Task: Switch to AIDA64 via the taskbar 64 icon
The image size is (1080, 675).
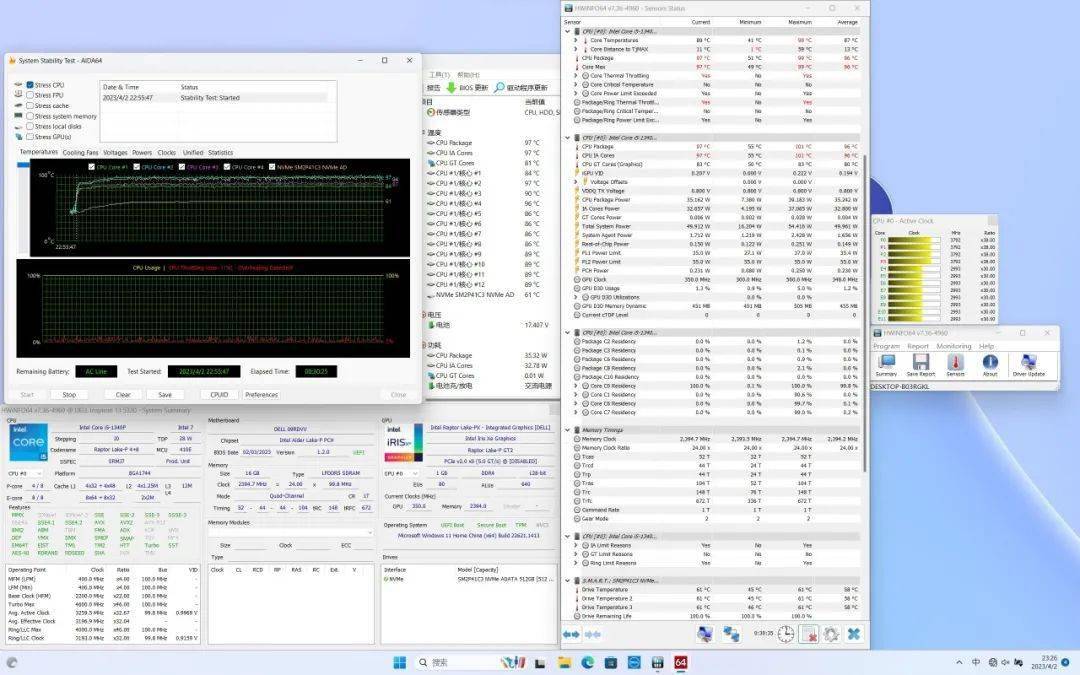Action: (681, 663)
